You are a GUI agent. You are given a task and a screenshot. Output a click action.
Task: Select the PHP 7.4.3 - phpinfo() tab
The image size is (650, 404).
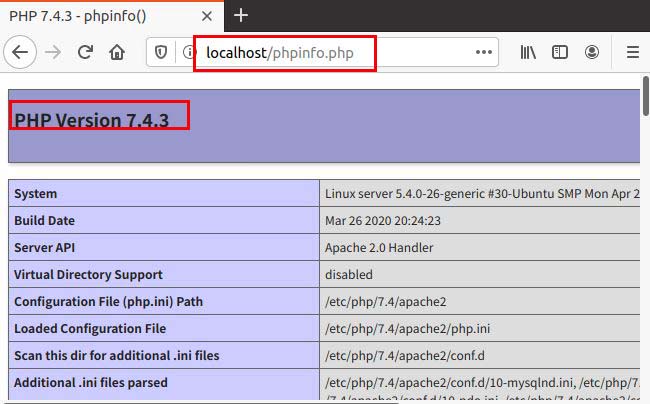coord(112,16)
